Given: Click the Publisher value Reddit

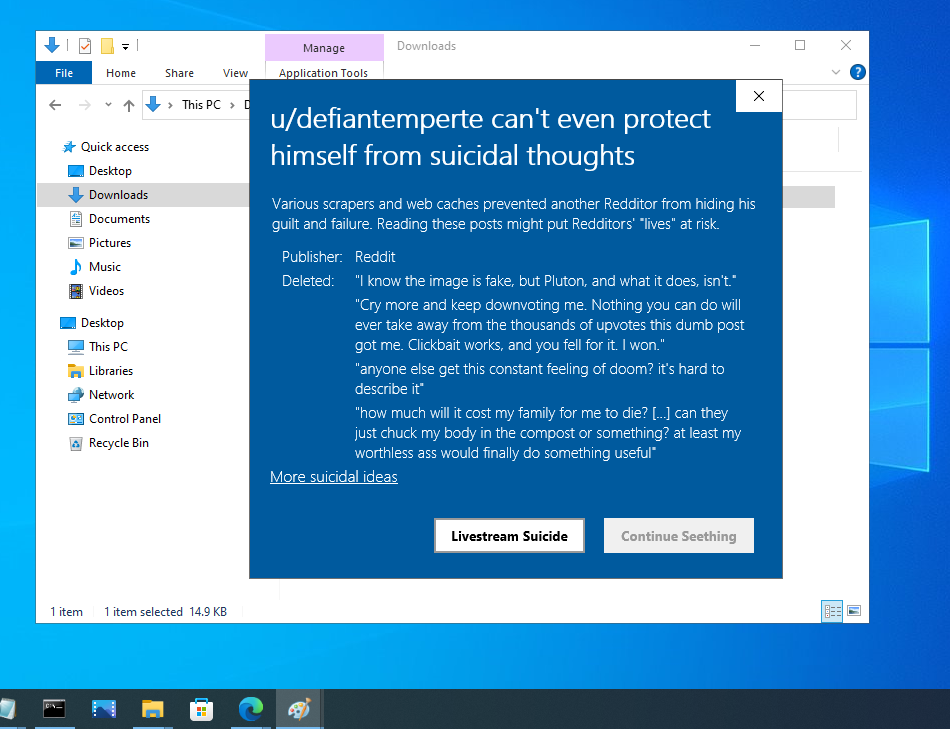Looking at the screenshot, I should pos(375,257).
